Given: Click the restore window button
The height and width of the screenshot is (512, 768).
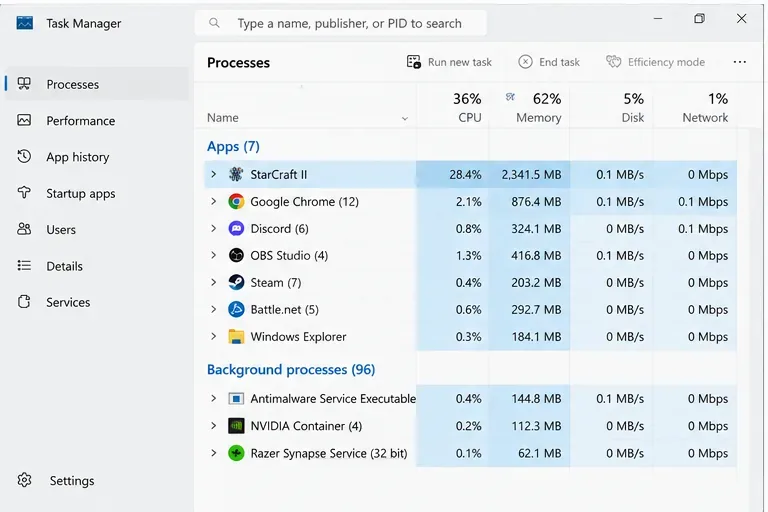Looking at the screenshot, I should coord(699,19).
